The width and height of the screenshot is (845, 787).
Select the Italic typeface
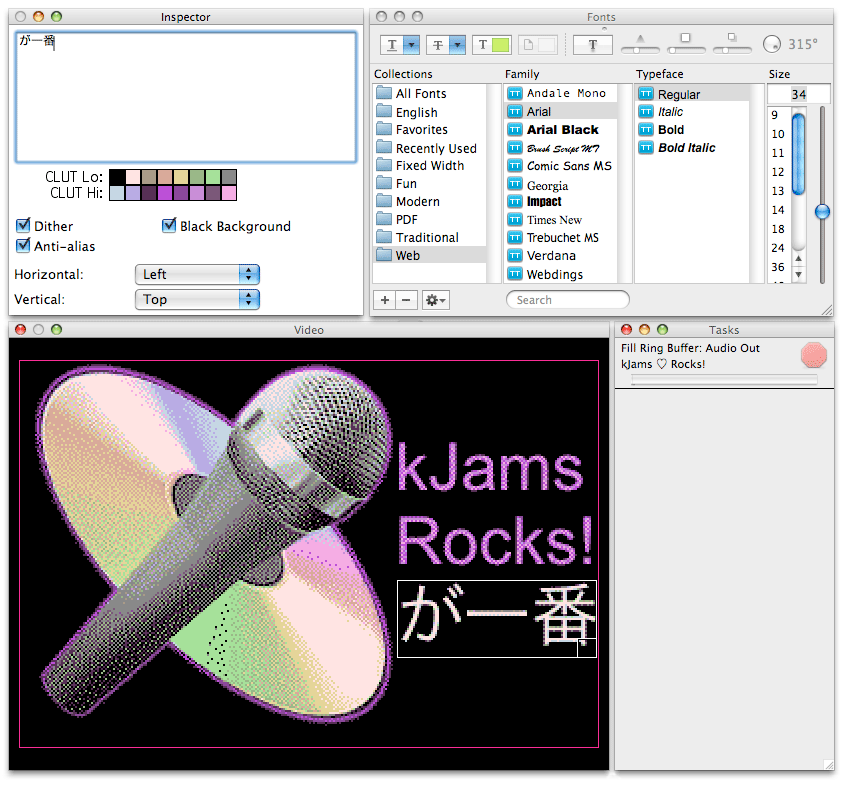point(692,112)
